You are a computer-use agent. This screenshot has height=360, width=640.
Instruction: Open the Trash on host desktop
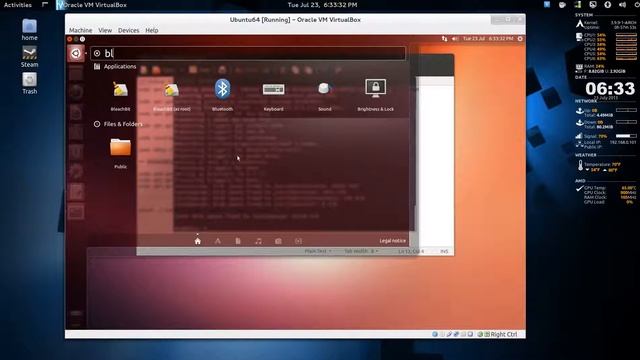[x=29, y=84]
